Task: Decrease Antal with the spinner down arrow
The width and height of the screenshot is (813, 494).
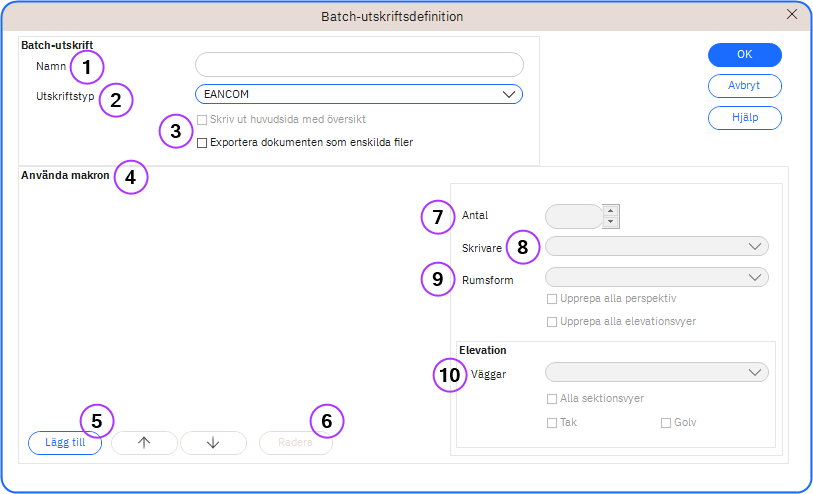Action: click(612, 222)
